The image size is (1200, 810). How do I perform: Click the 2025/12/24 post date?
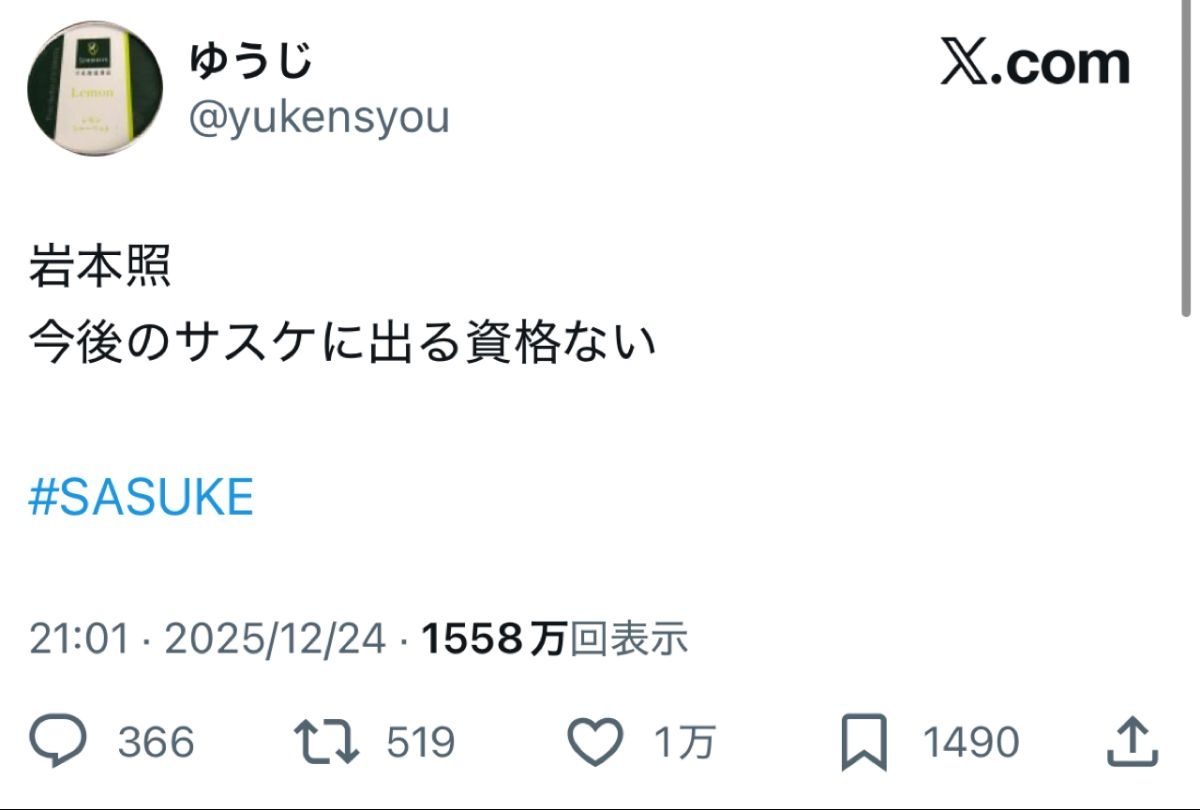[x=275, y=639]
